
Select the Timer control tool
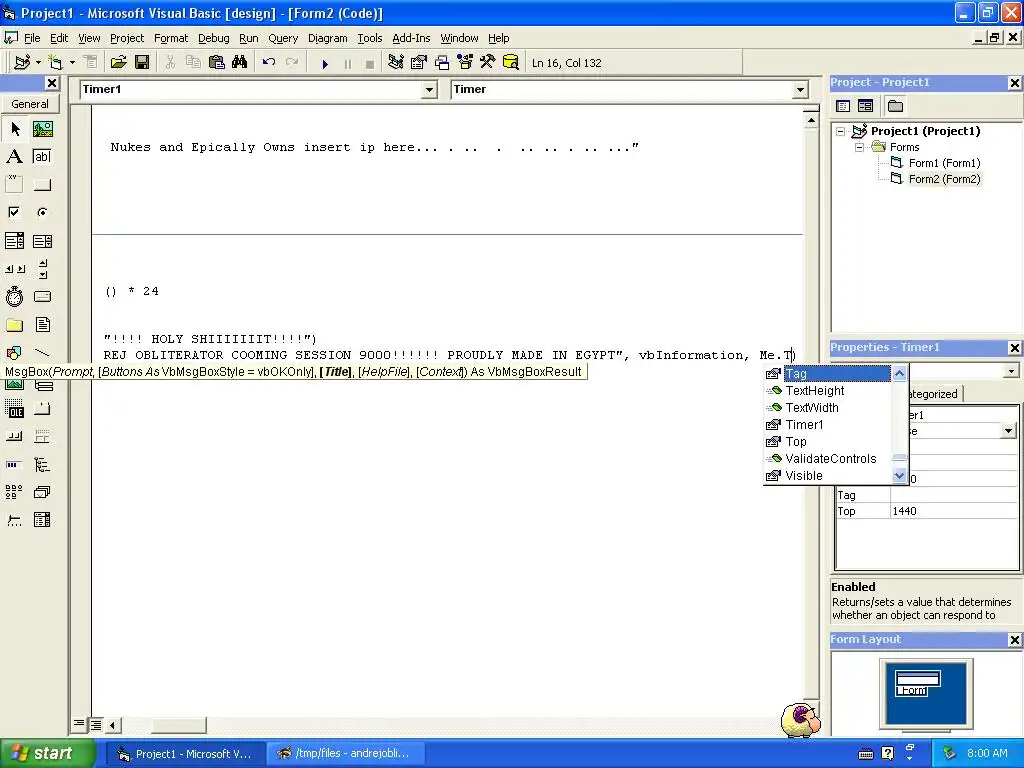click(14, 296)
